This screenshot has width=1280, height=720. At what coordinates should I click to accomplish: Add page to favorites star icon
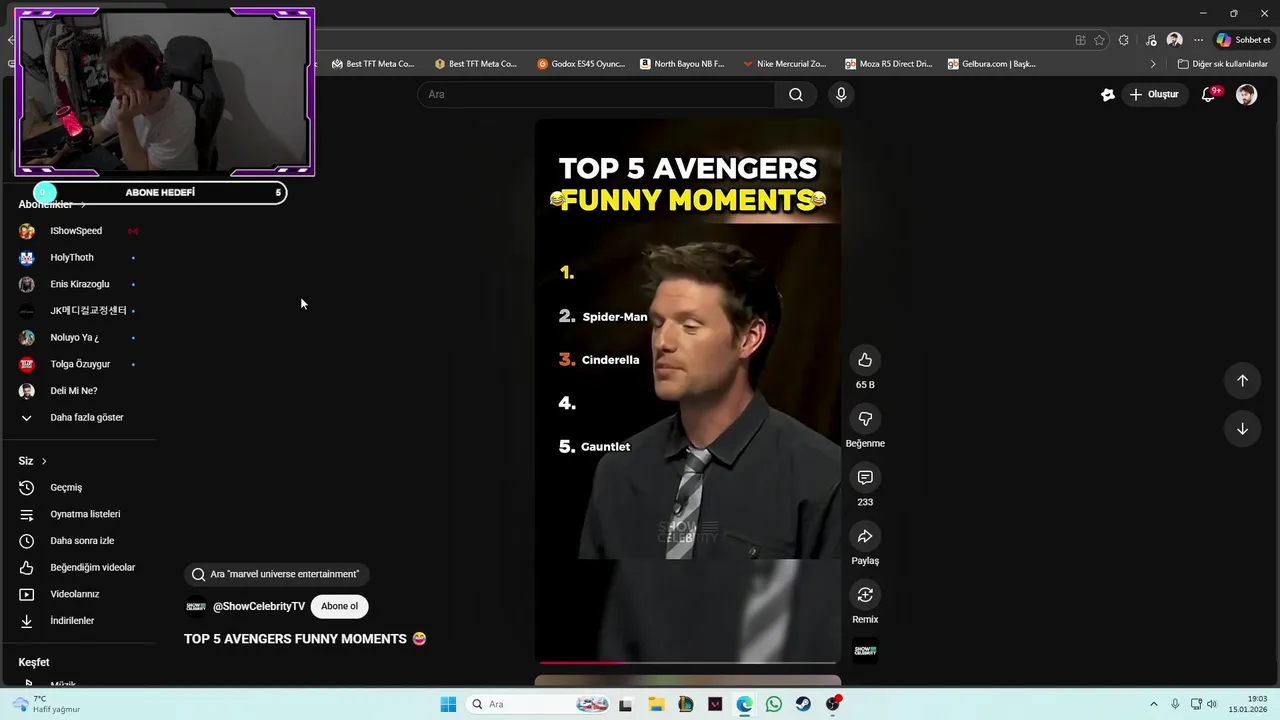click(1100, 40)
